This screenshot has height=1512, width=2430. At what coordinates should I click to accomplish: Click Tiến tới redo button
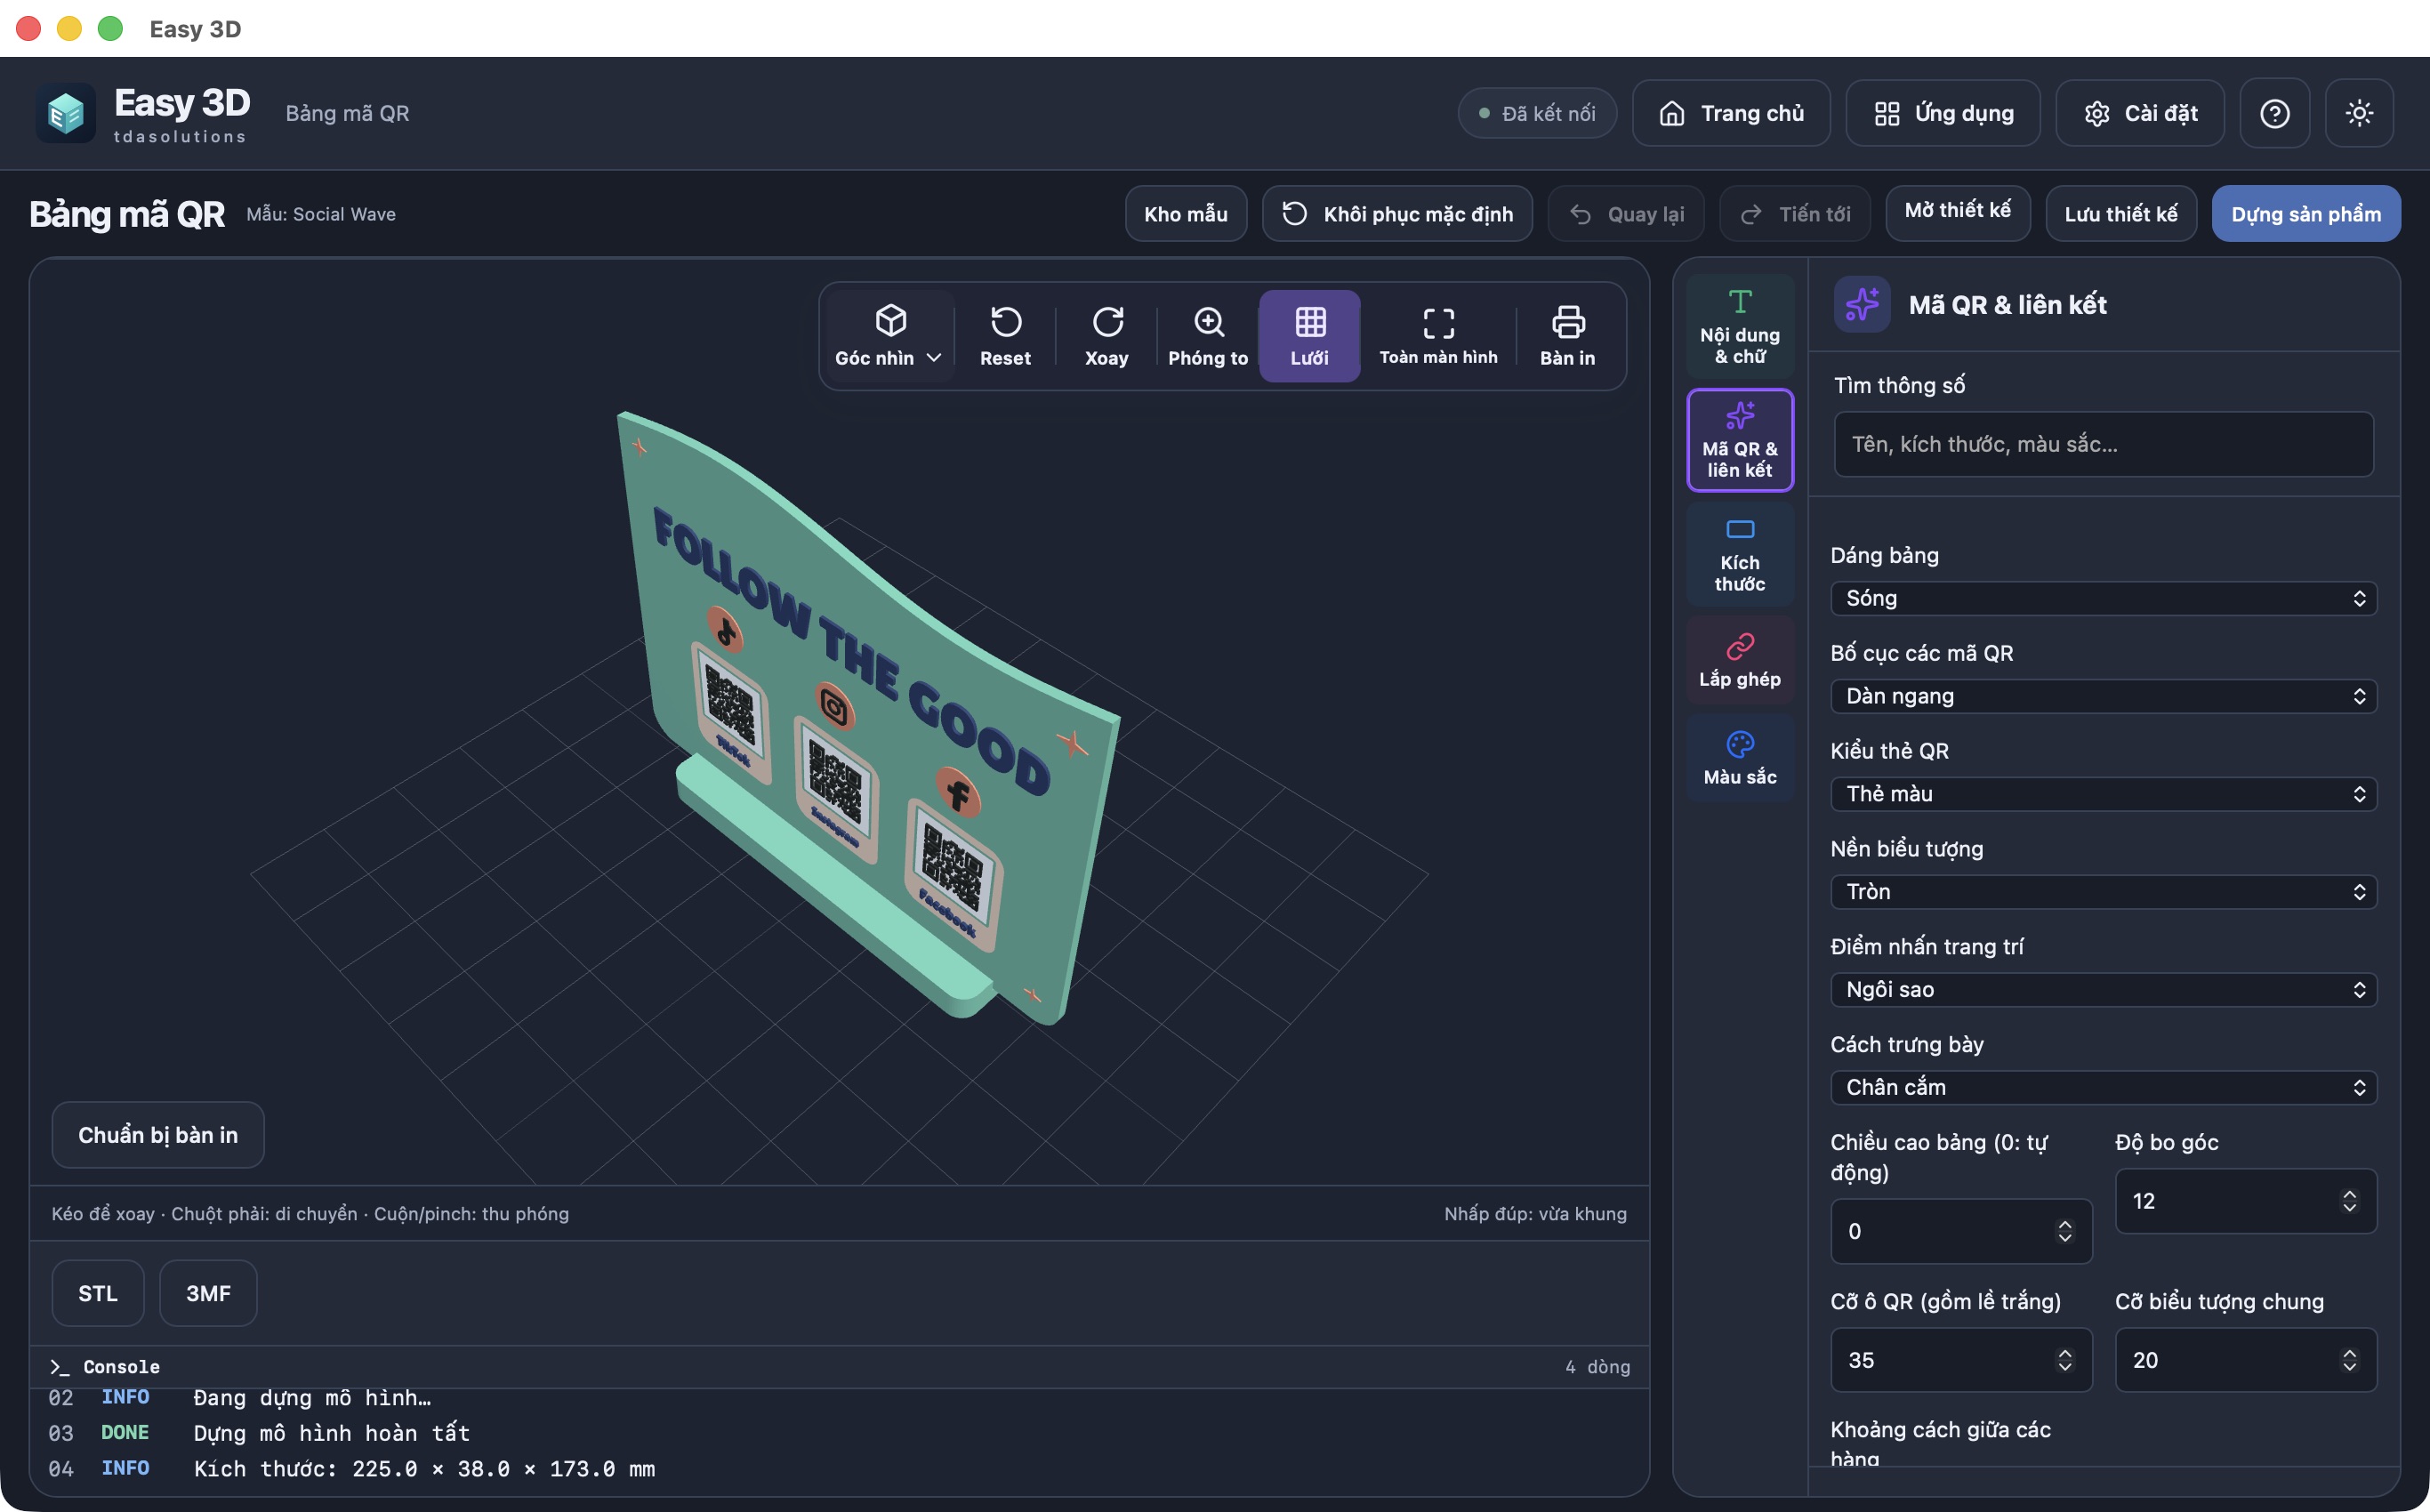(1795, 214)
